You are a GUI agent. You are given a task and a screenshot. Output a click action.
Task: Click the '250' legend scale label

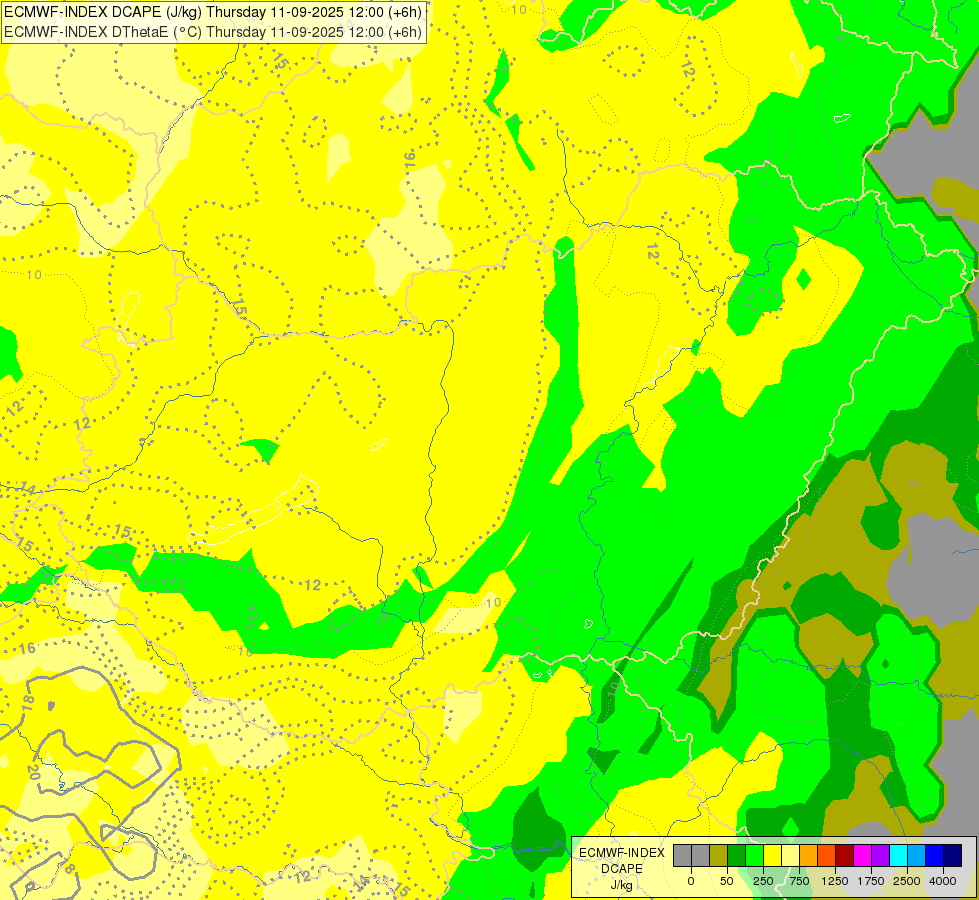[763, 881]
